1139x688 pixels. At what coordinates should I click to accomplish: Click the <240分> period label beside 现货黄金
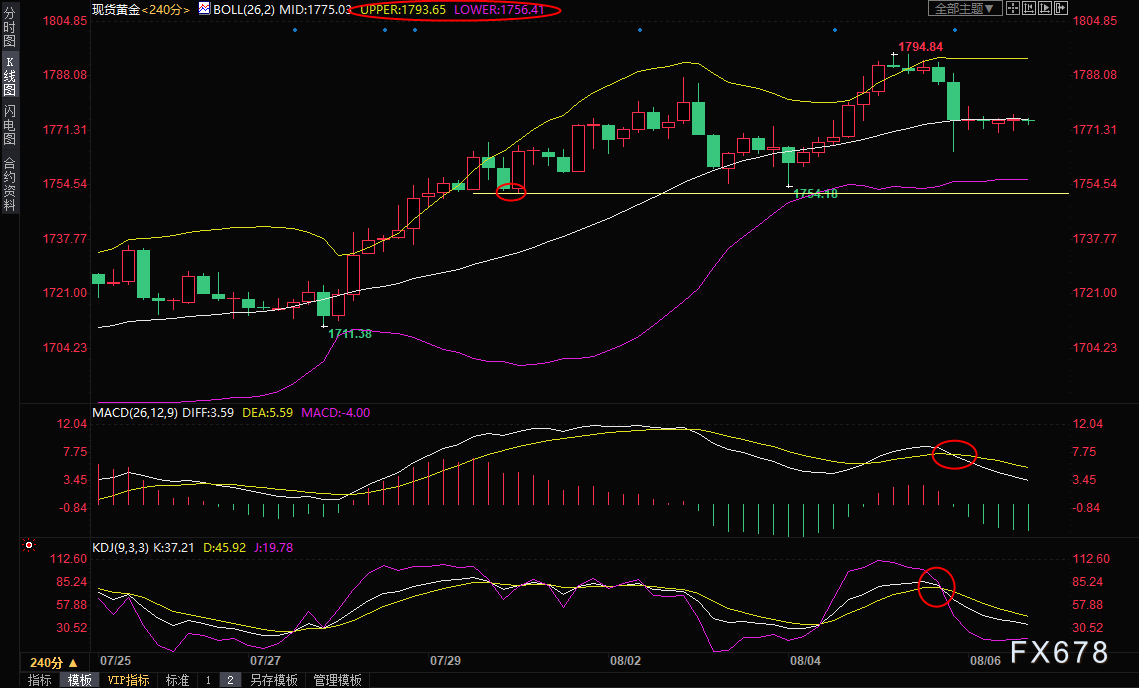pyautogui.click(x=166, y=9)
